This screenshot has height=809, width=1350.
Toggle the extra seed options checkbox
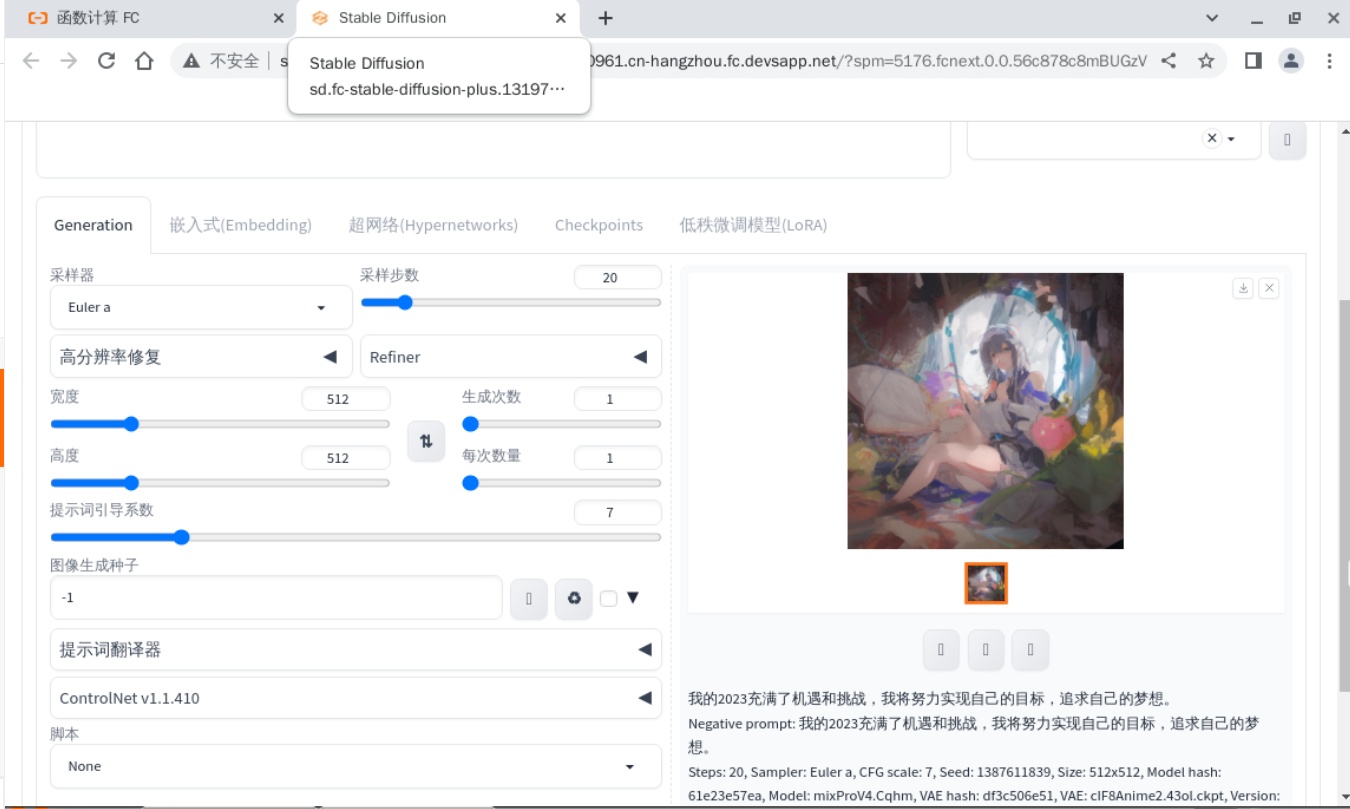609,599
